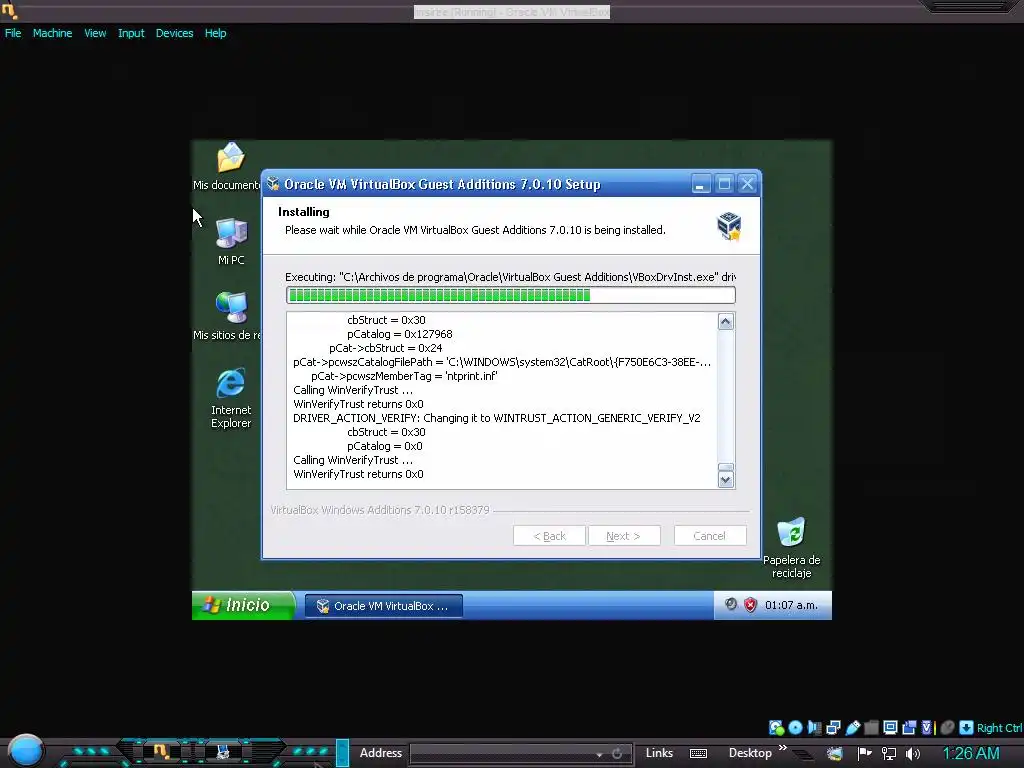
Task: Click the log scrollbar down arrow
Action: (726, 479)
